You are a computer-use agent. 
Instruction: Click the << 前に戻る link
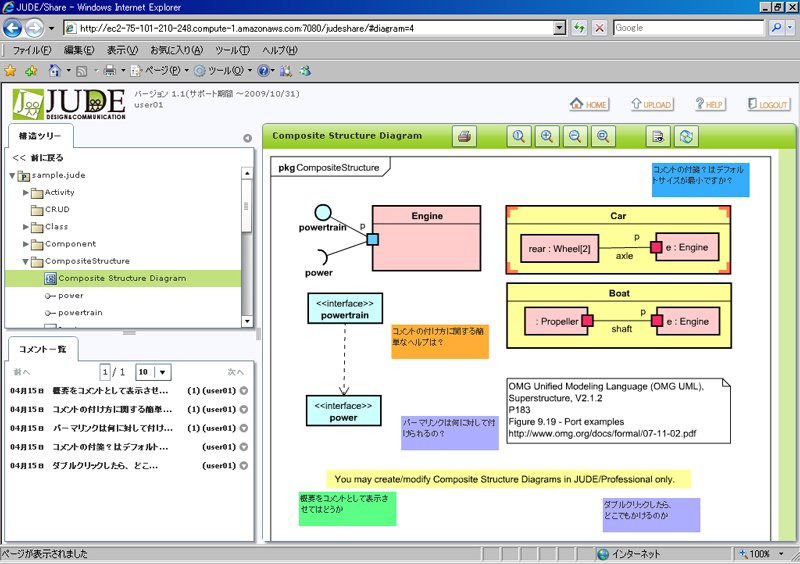(x=38, y=158)
